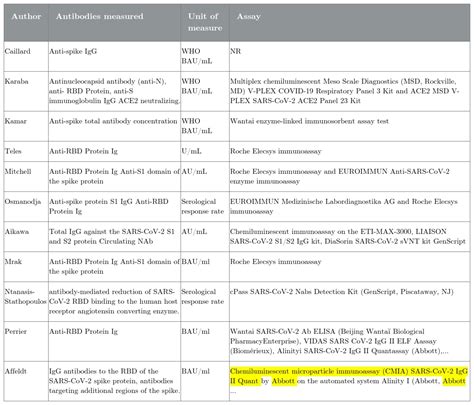Viewport: 474px width, 405px height.
Task: Click 'AU/mL' unit in Mitchell row
Action: pyautogui.click(x=205, y=176)
